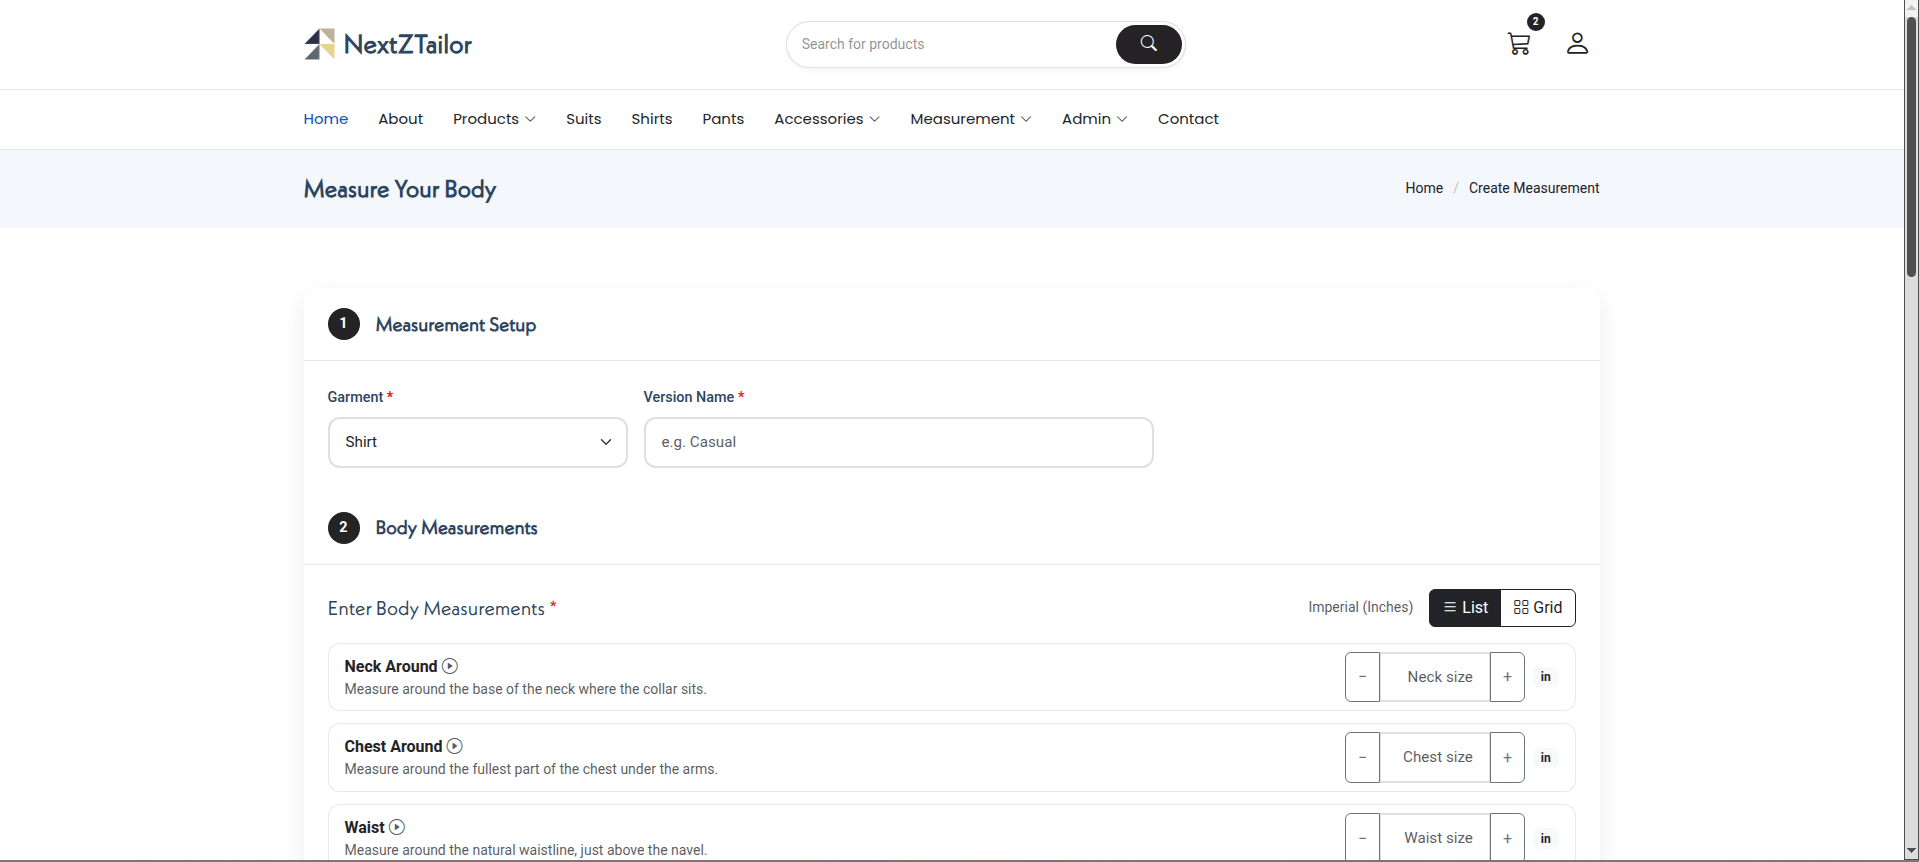Increase Neck size with plus button
The image size is (1919, 862).
[1507, 677]
